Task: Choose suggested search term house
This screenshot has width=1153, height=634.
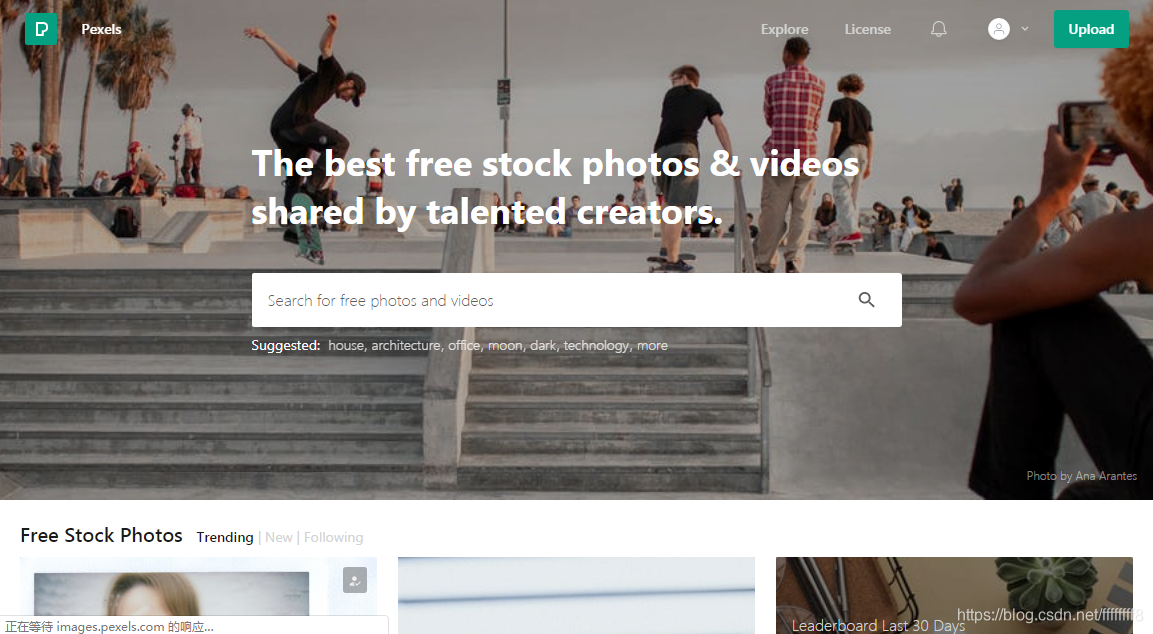Action: [x=346, y=346]
